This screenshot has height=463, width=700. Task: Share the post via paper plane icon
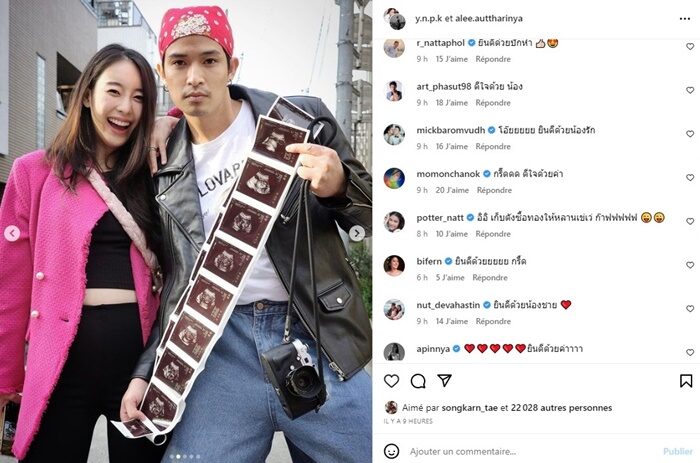click(x=444, y=380)
